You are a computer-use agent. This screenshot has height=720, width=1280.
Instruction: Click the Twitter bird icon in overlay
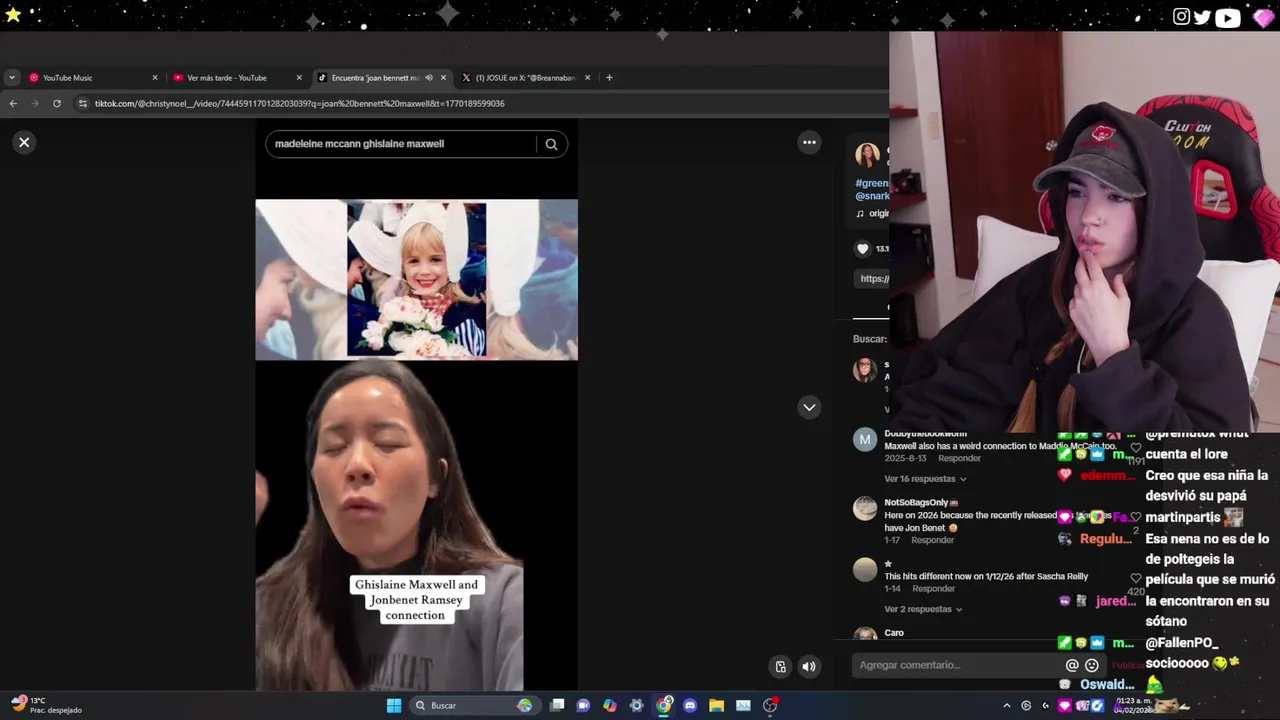tap(1202, 16)
